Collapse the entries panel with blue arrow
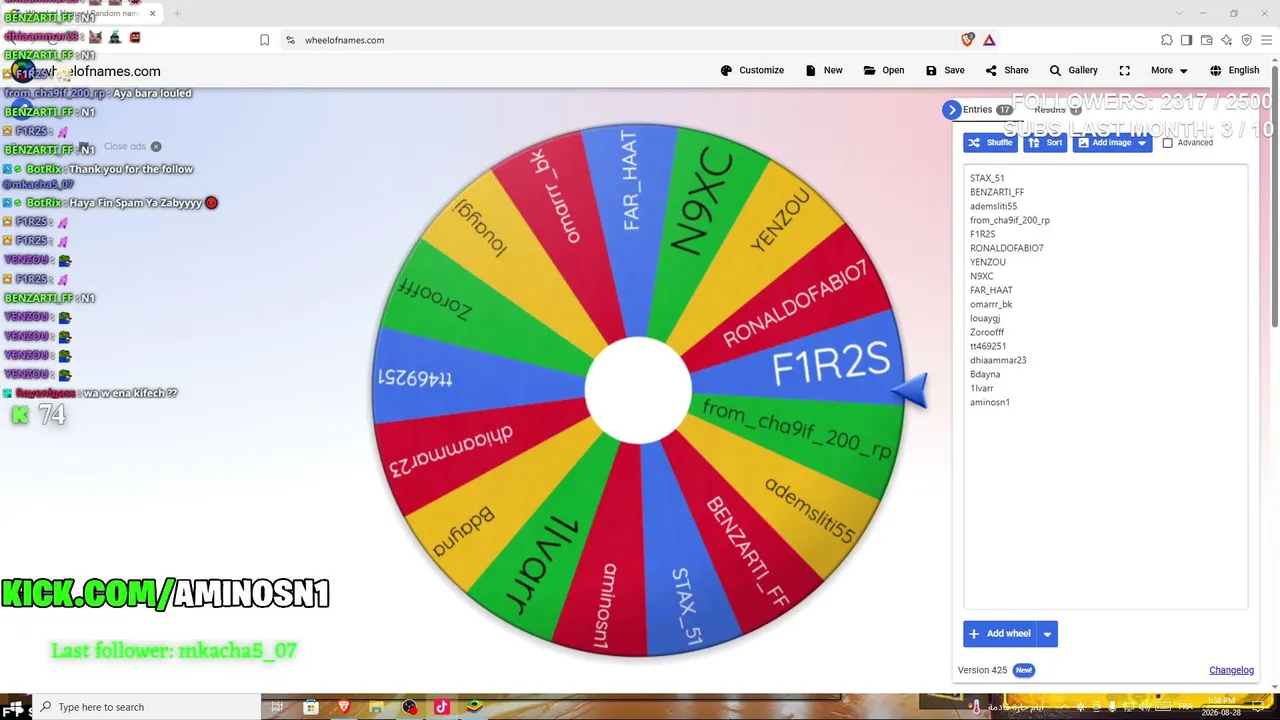The width and height of the screenshot is (1280, 720). point(951,110)
